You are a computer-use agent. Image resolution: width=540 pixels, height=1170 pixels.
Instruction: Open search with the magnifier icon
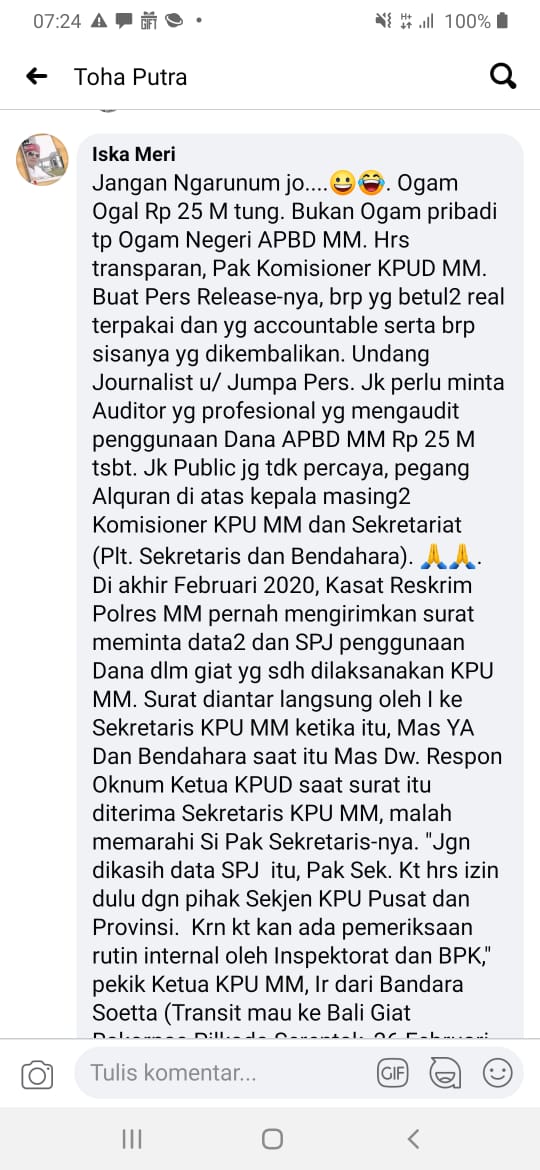(503, 76)
